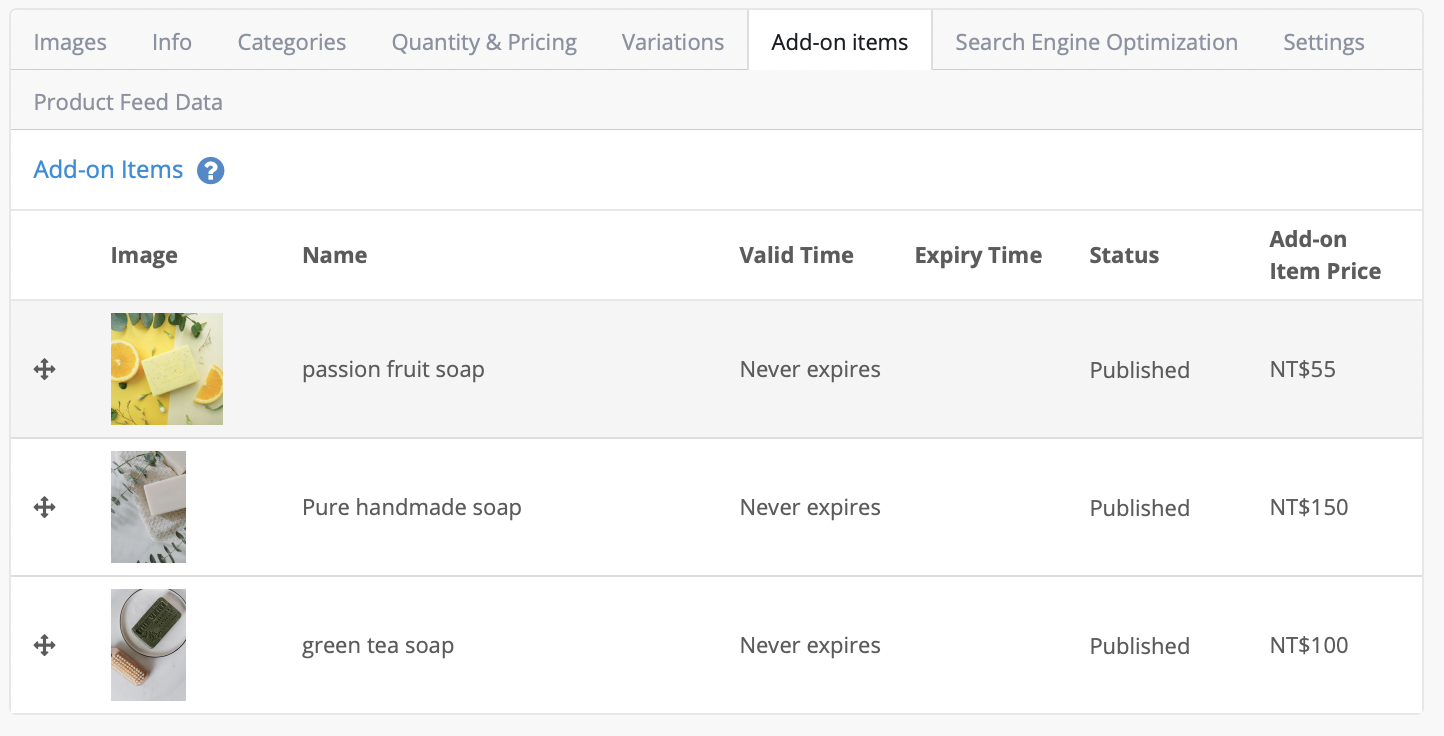Click the move handle for passion fruit soap
This screenshot has height=736, width=1444.
click(44, 369)
